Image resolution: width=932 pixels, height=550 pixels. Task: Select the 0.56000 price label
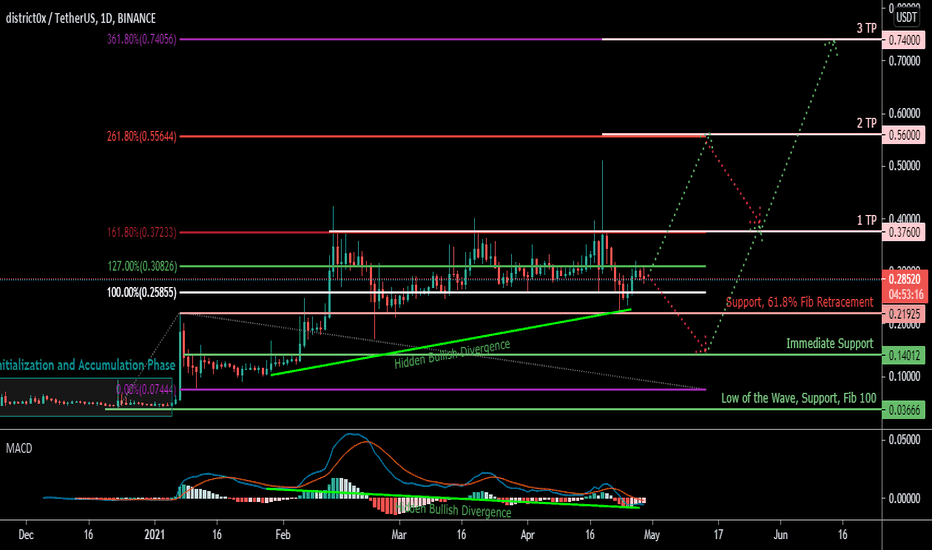point(904,135)
